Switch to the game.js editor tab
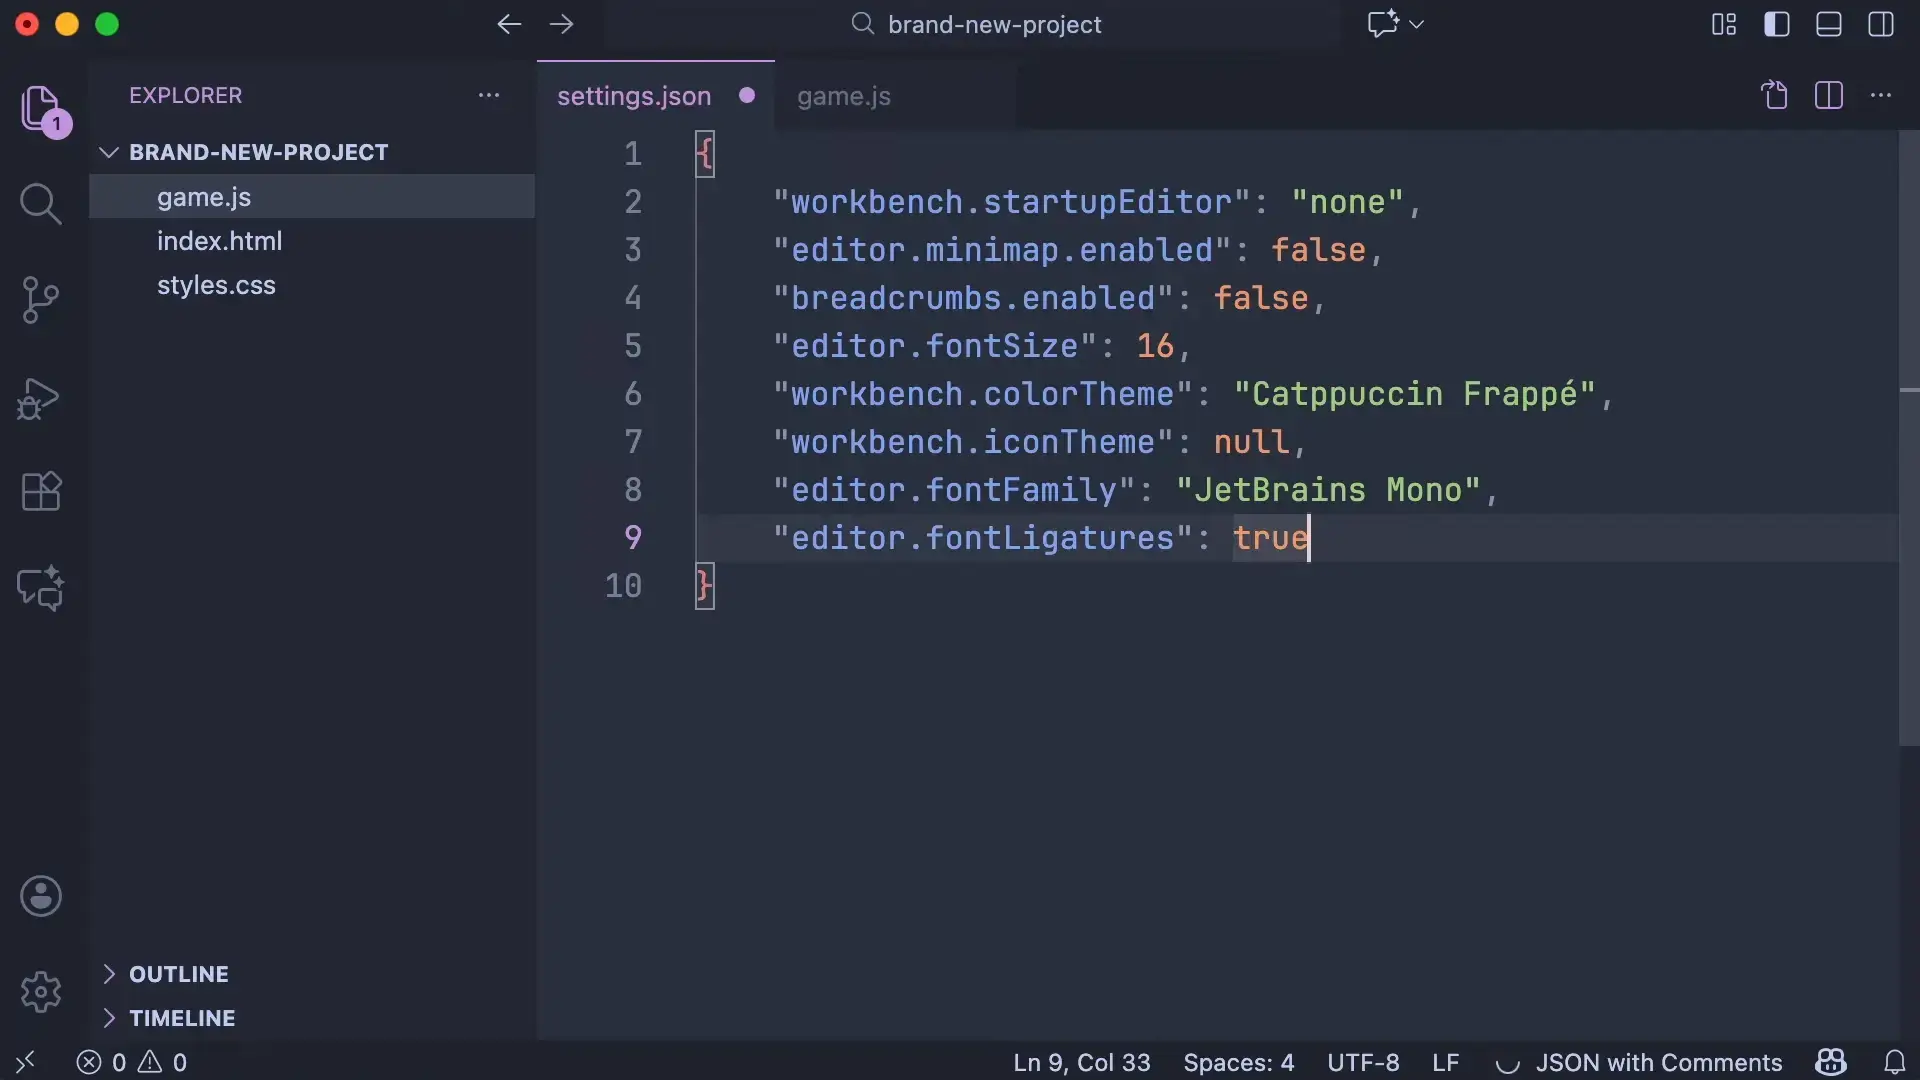 843,96
